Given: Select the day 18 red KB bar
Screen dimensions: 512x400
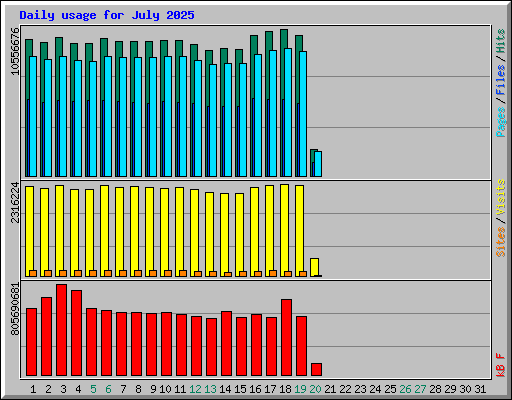Looking at the screenshot, I should (286, 337).
